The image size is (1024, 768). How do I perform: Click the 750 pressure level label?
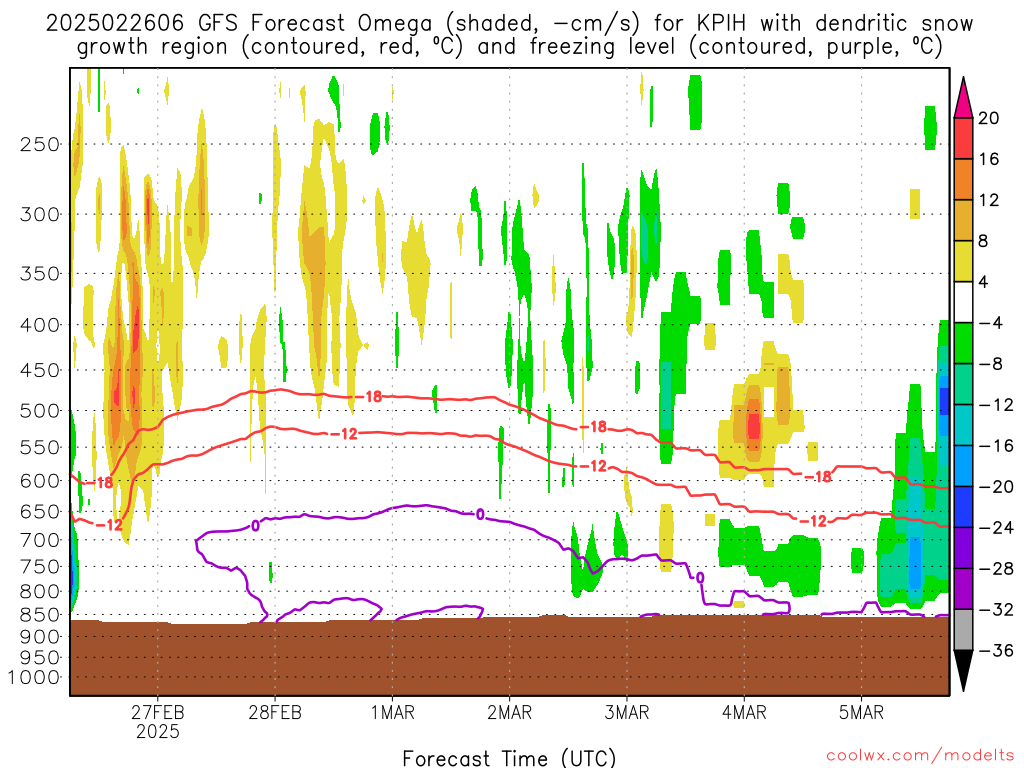click(40, 567)
